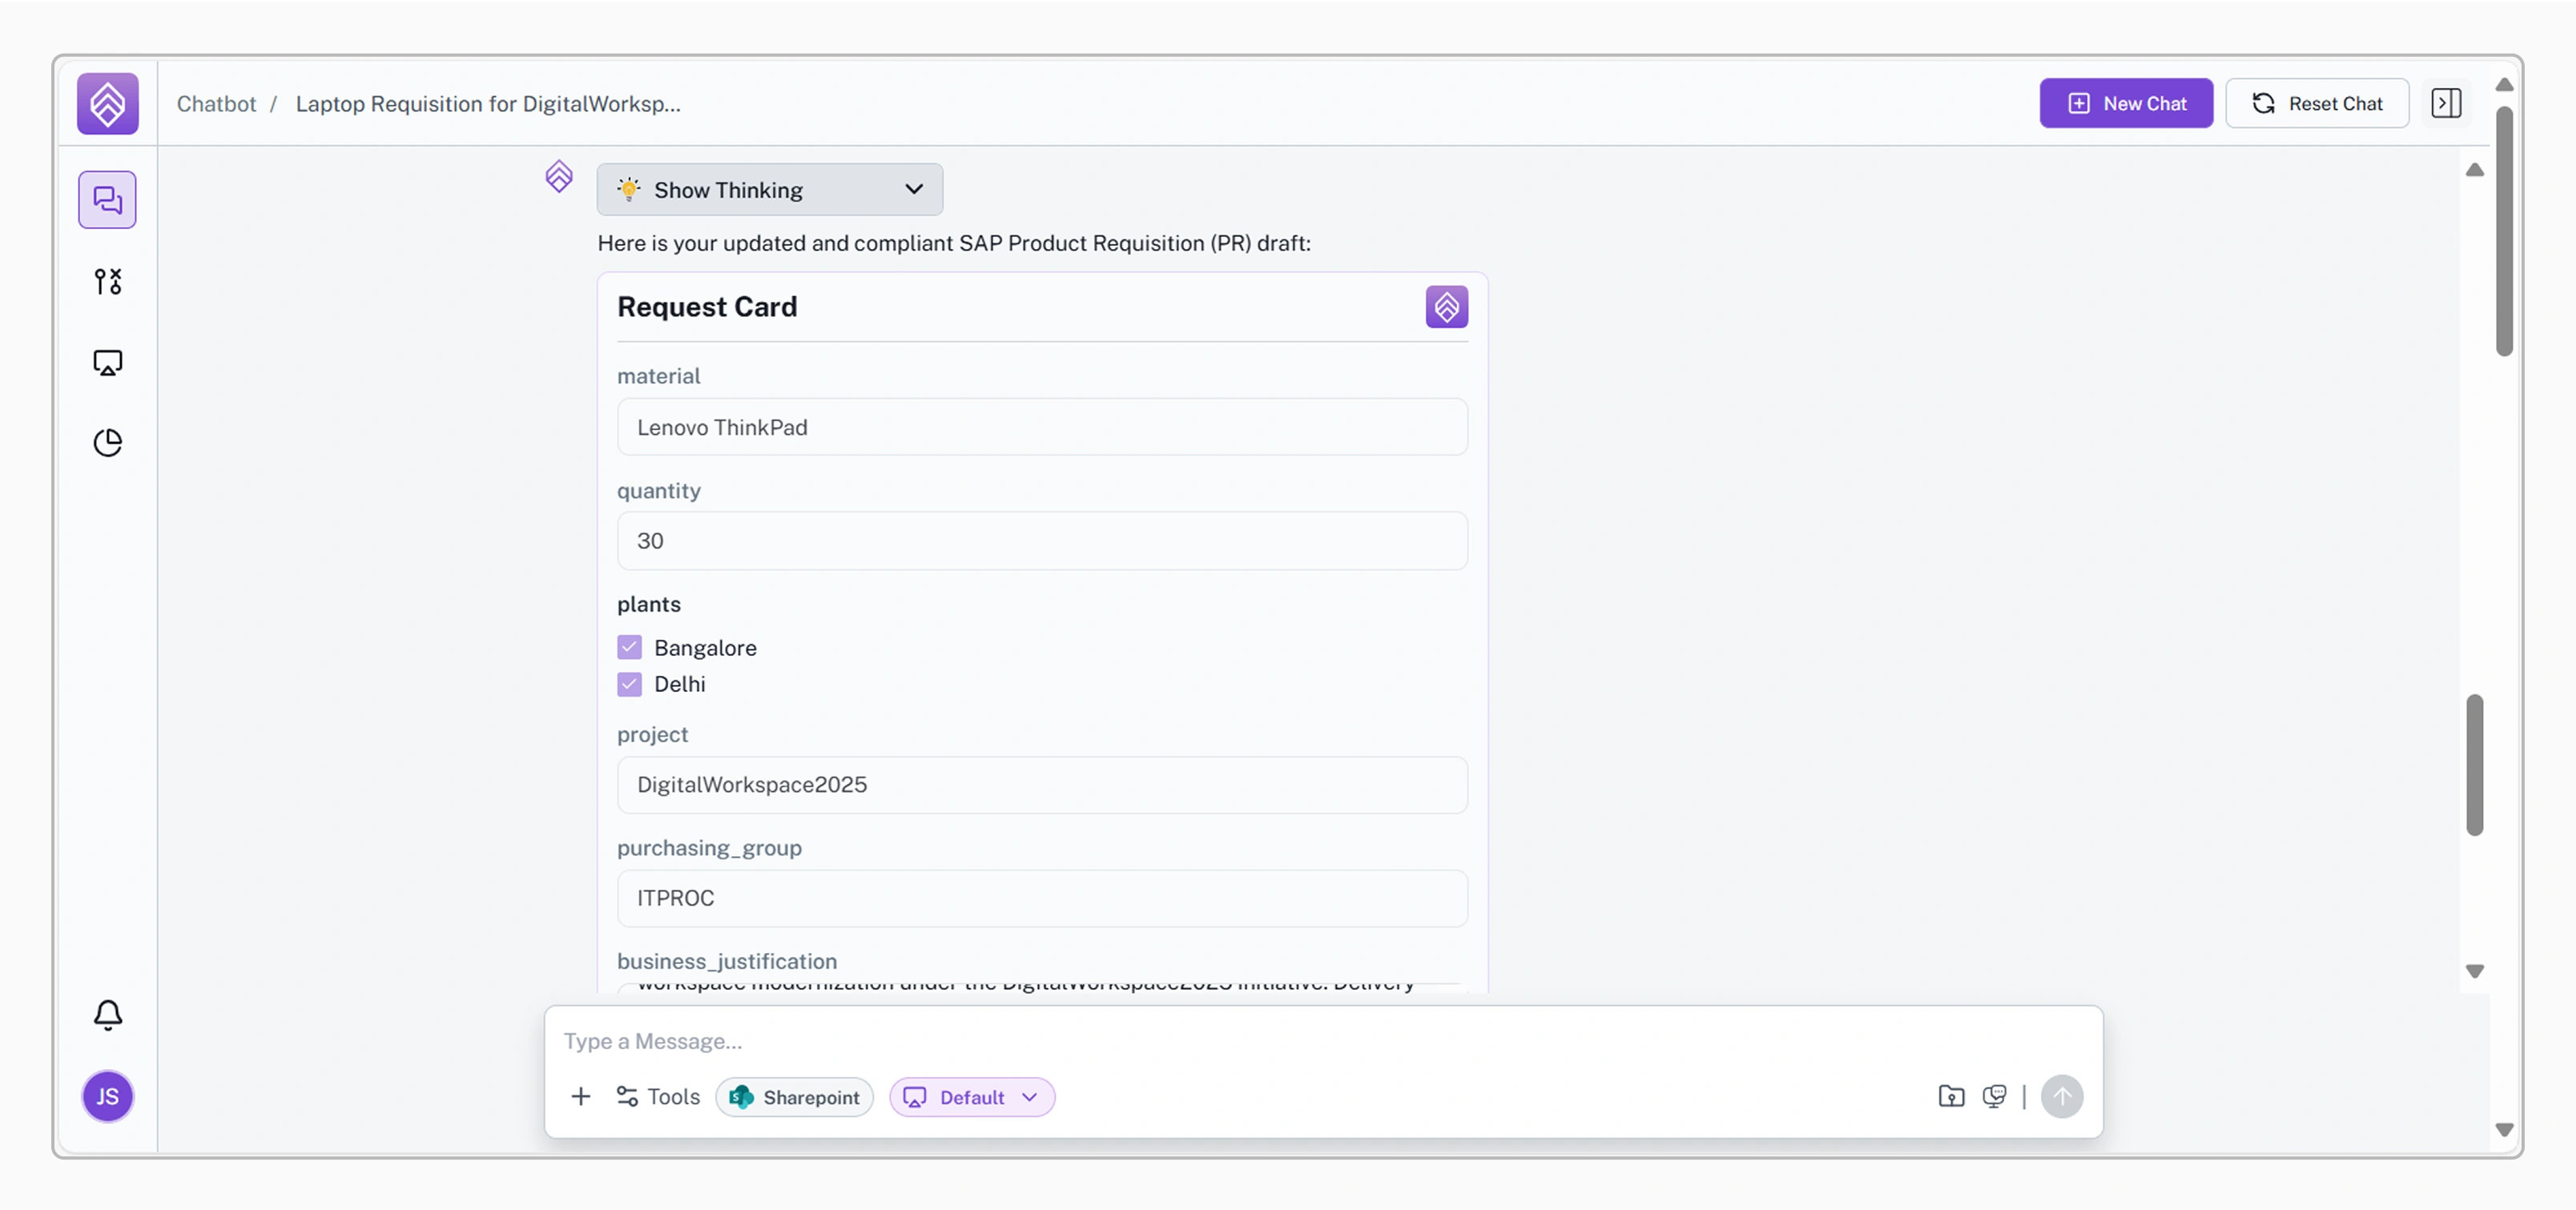Expand the Show Thinking dropdown
Screen dimensions: 2576x1210
[x=769, y=190]
